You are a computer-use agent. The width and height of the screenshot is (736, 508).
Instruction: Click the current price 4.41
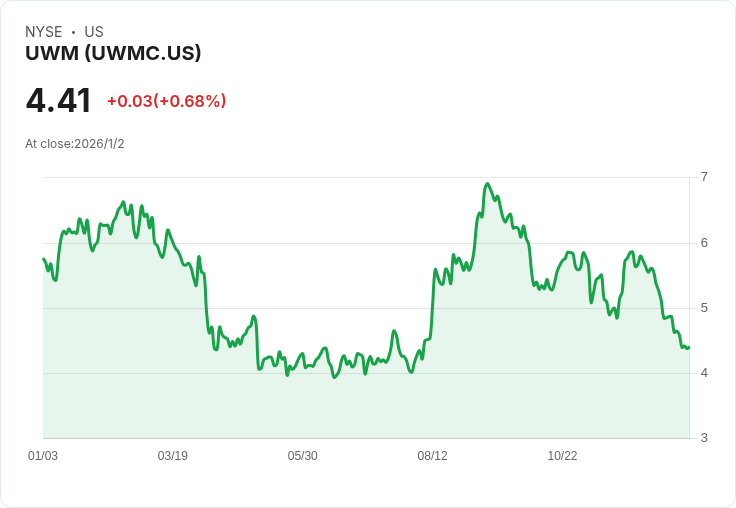[x=58, y=101]
